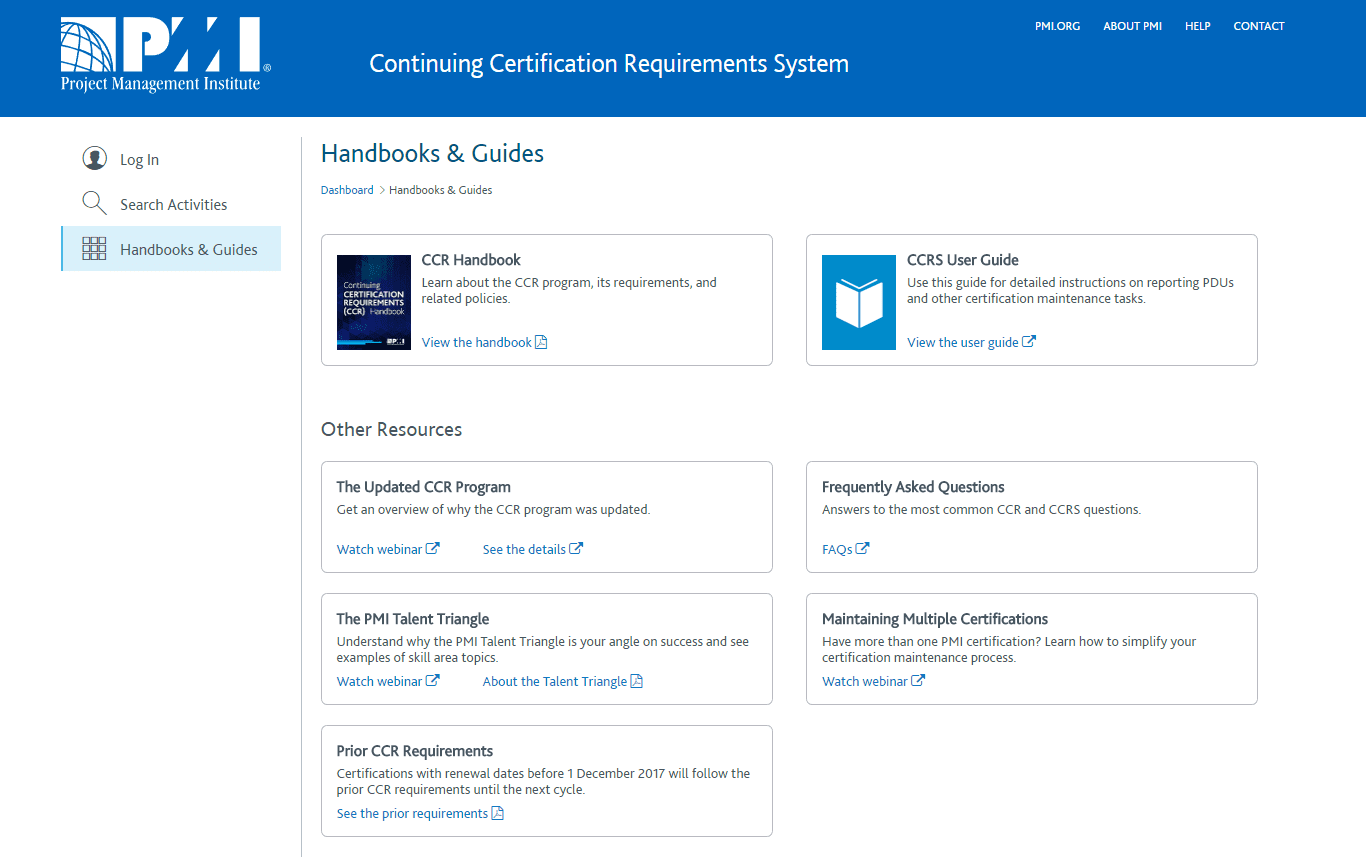Select Handbooks & Guides in the sidebar
Screen dimensions: 1366x857
coord(171,249)
